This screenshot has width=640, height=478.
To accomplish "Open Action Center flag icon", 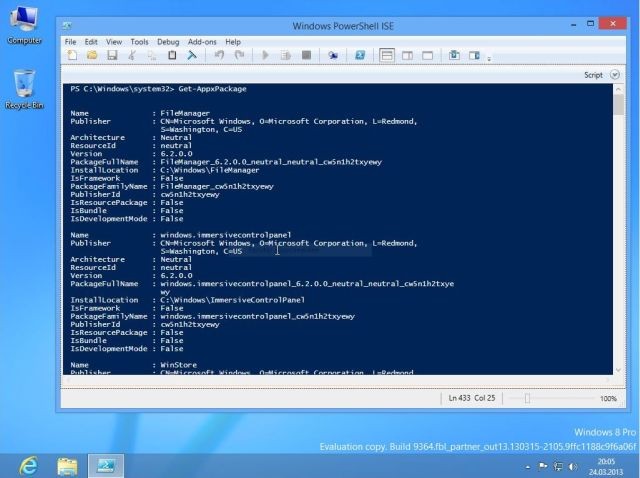I will [x=543, y=466].
